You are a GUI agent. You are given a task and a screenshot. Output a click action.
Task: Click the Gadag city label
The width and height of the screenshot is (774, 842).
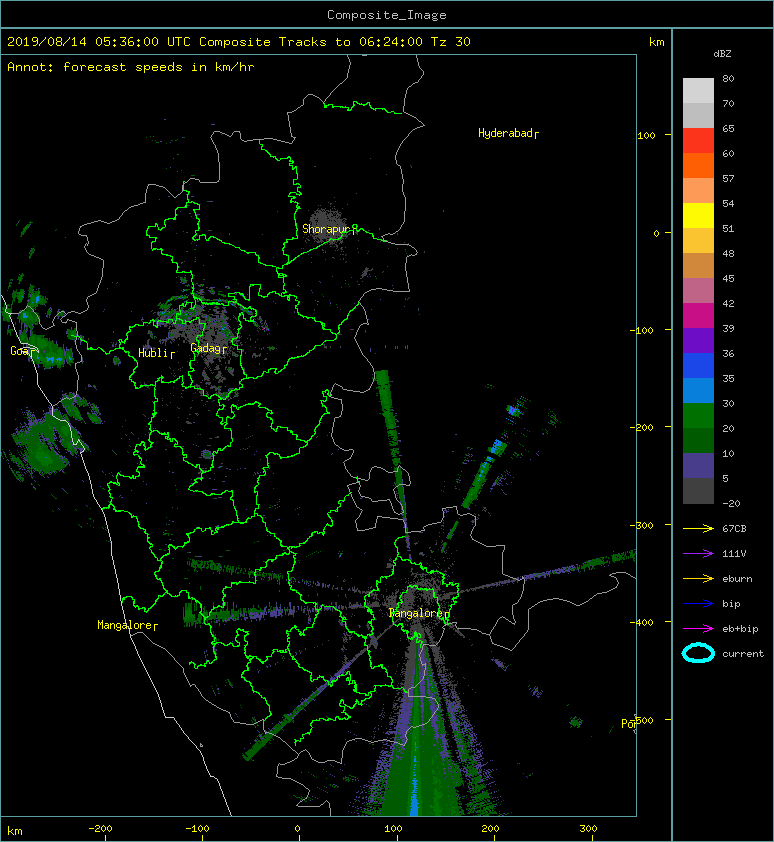208,348
